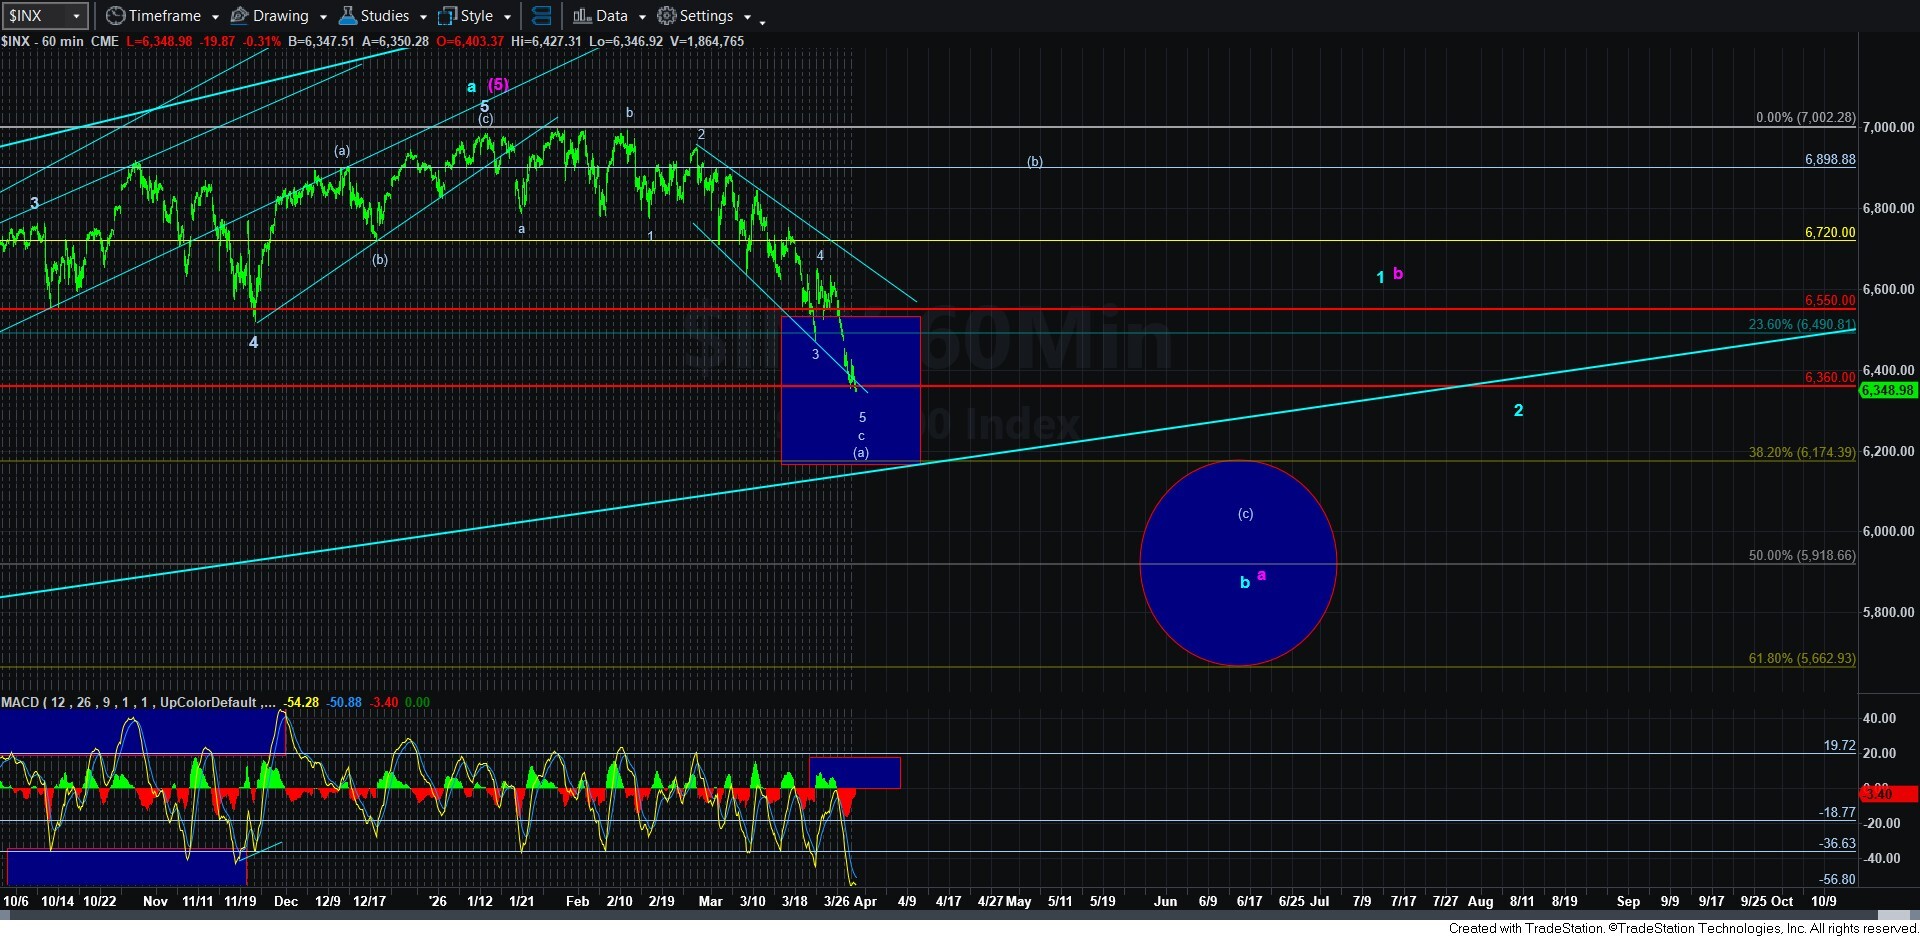The width and height of the screenshot is (1920, 936).
Task: Click the Data bar chart icon
Action: tap(582, 16)
